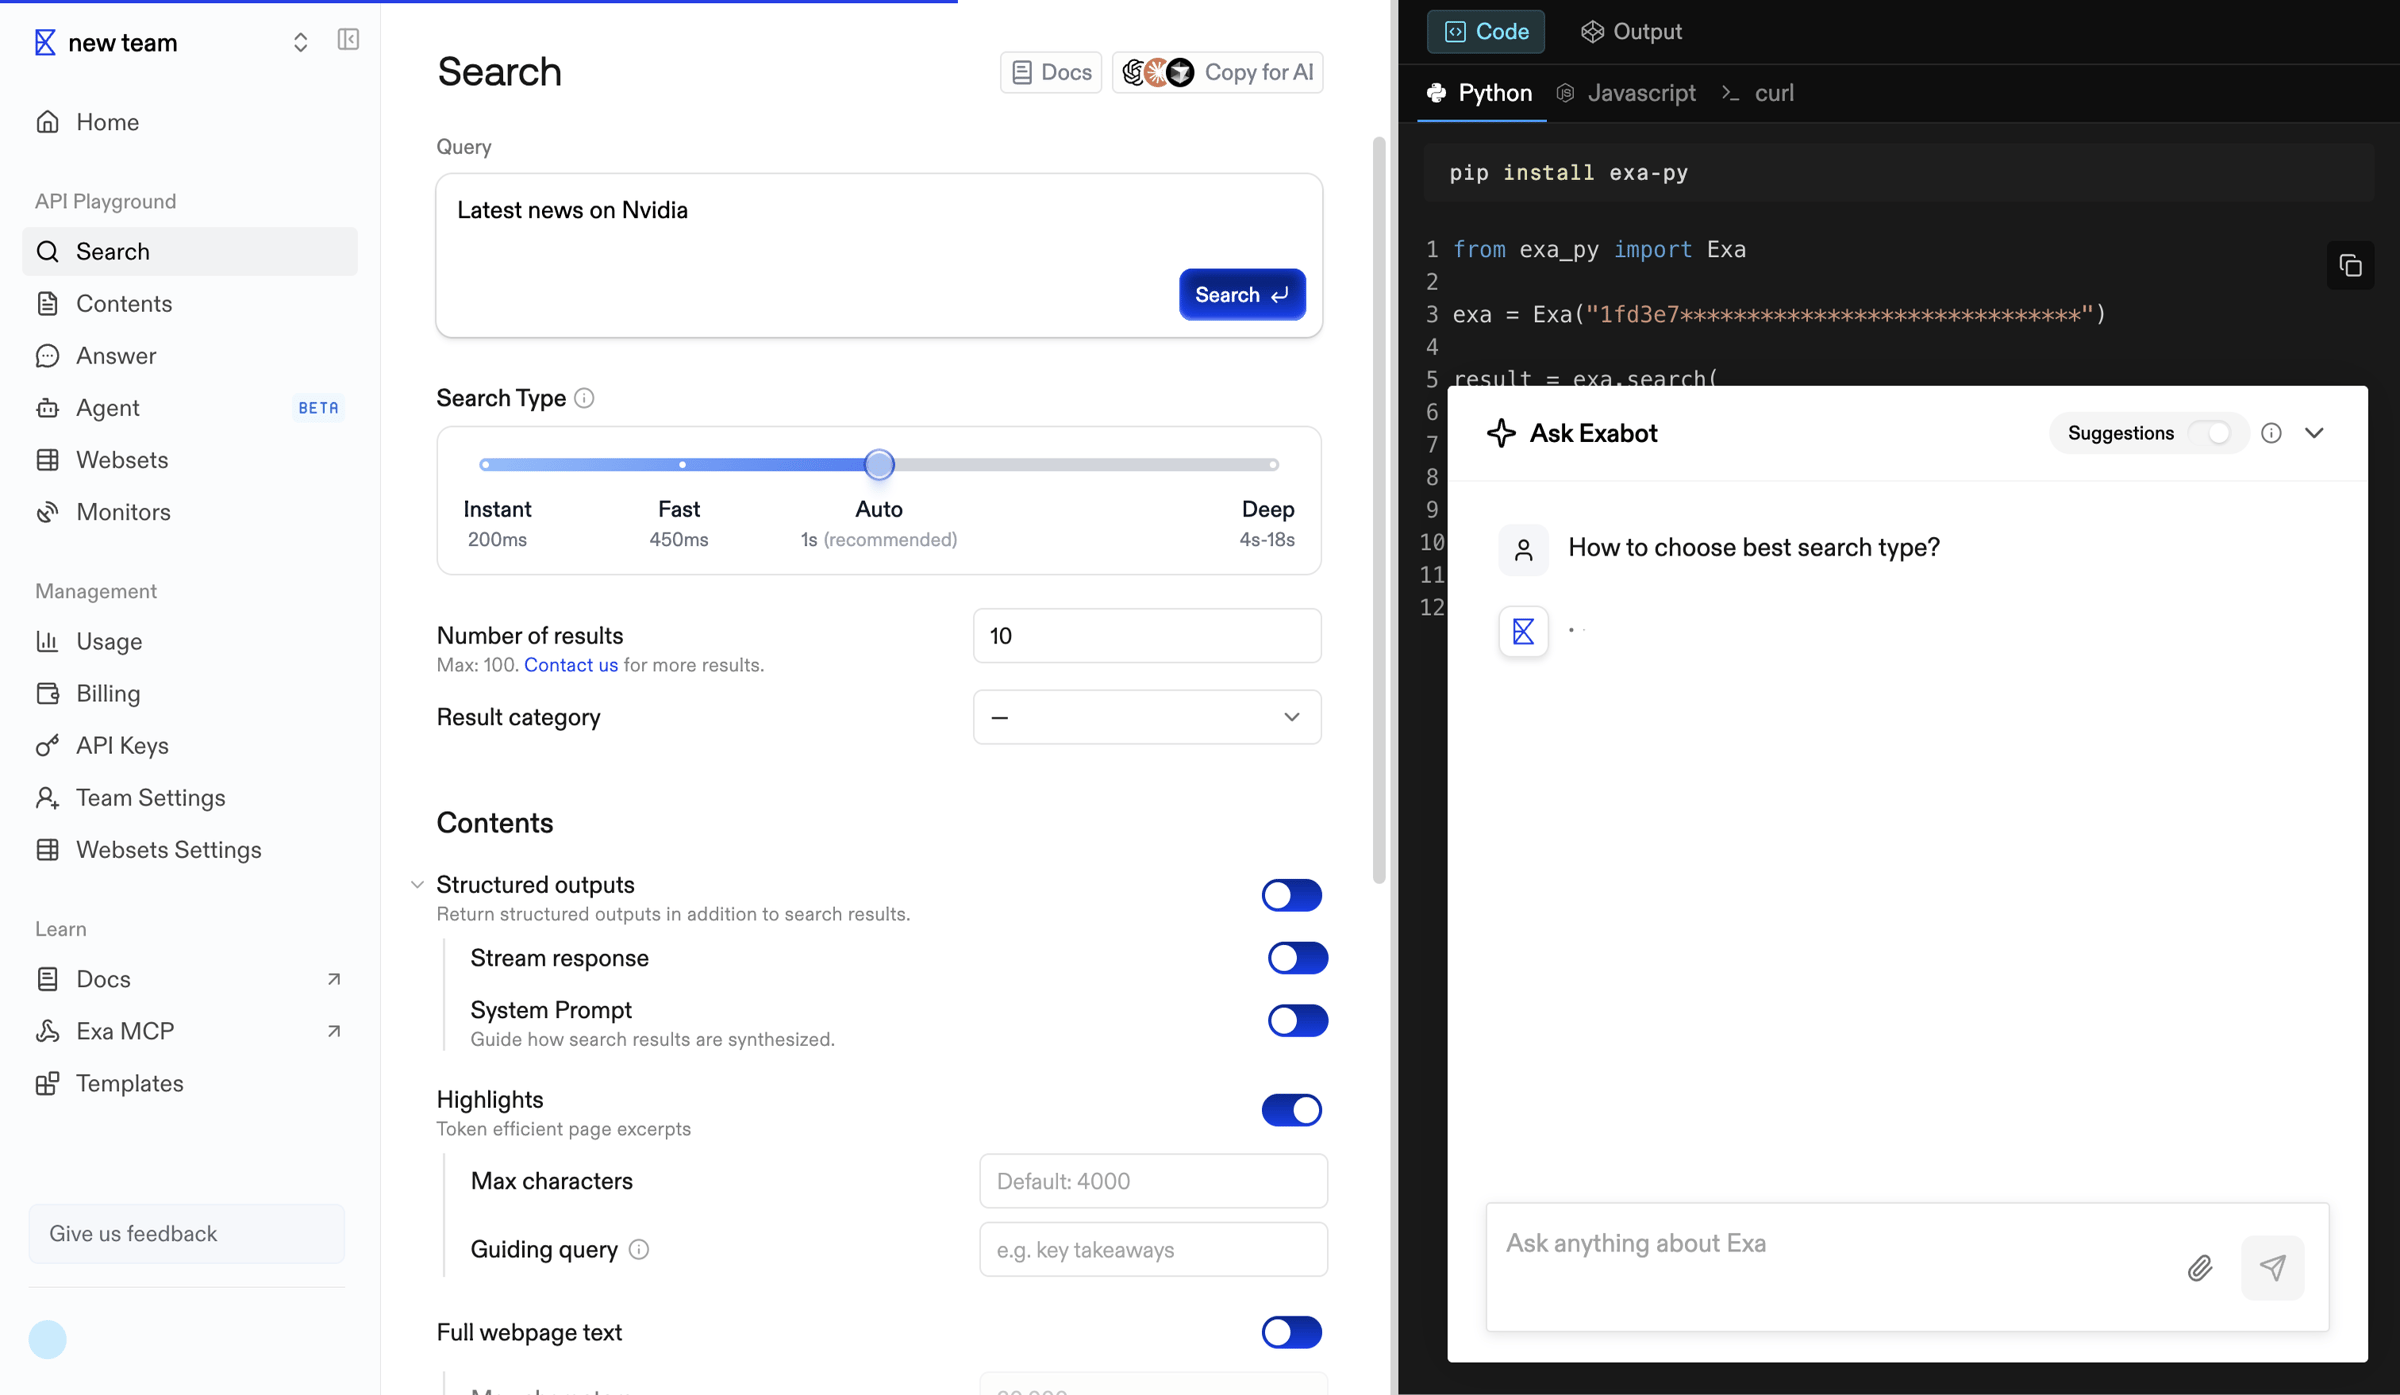Click the page vertical scrollbar
The height and width of the screenshot is (1395, 2400).
(1379, 510)
